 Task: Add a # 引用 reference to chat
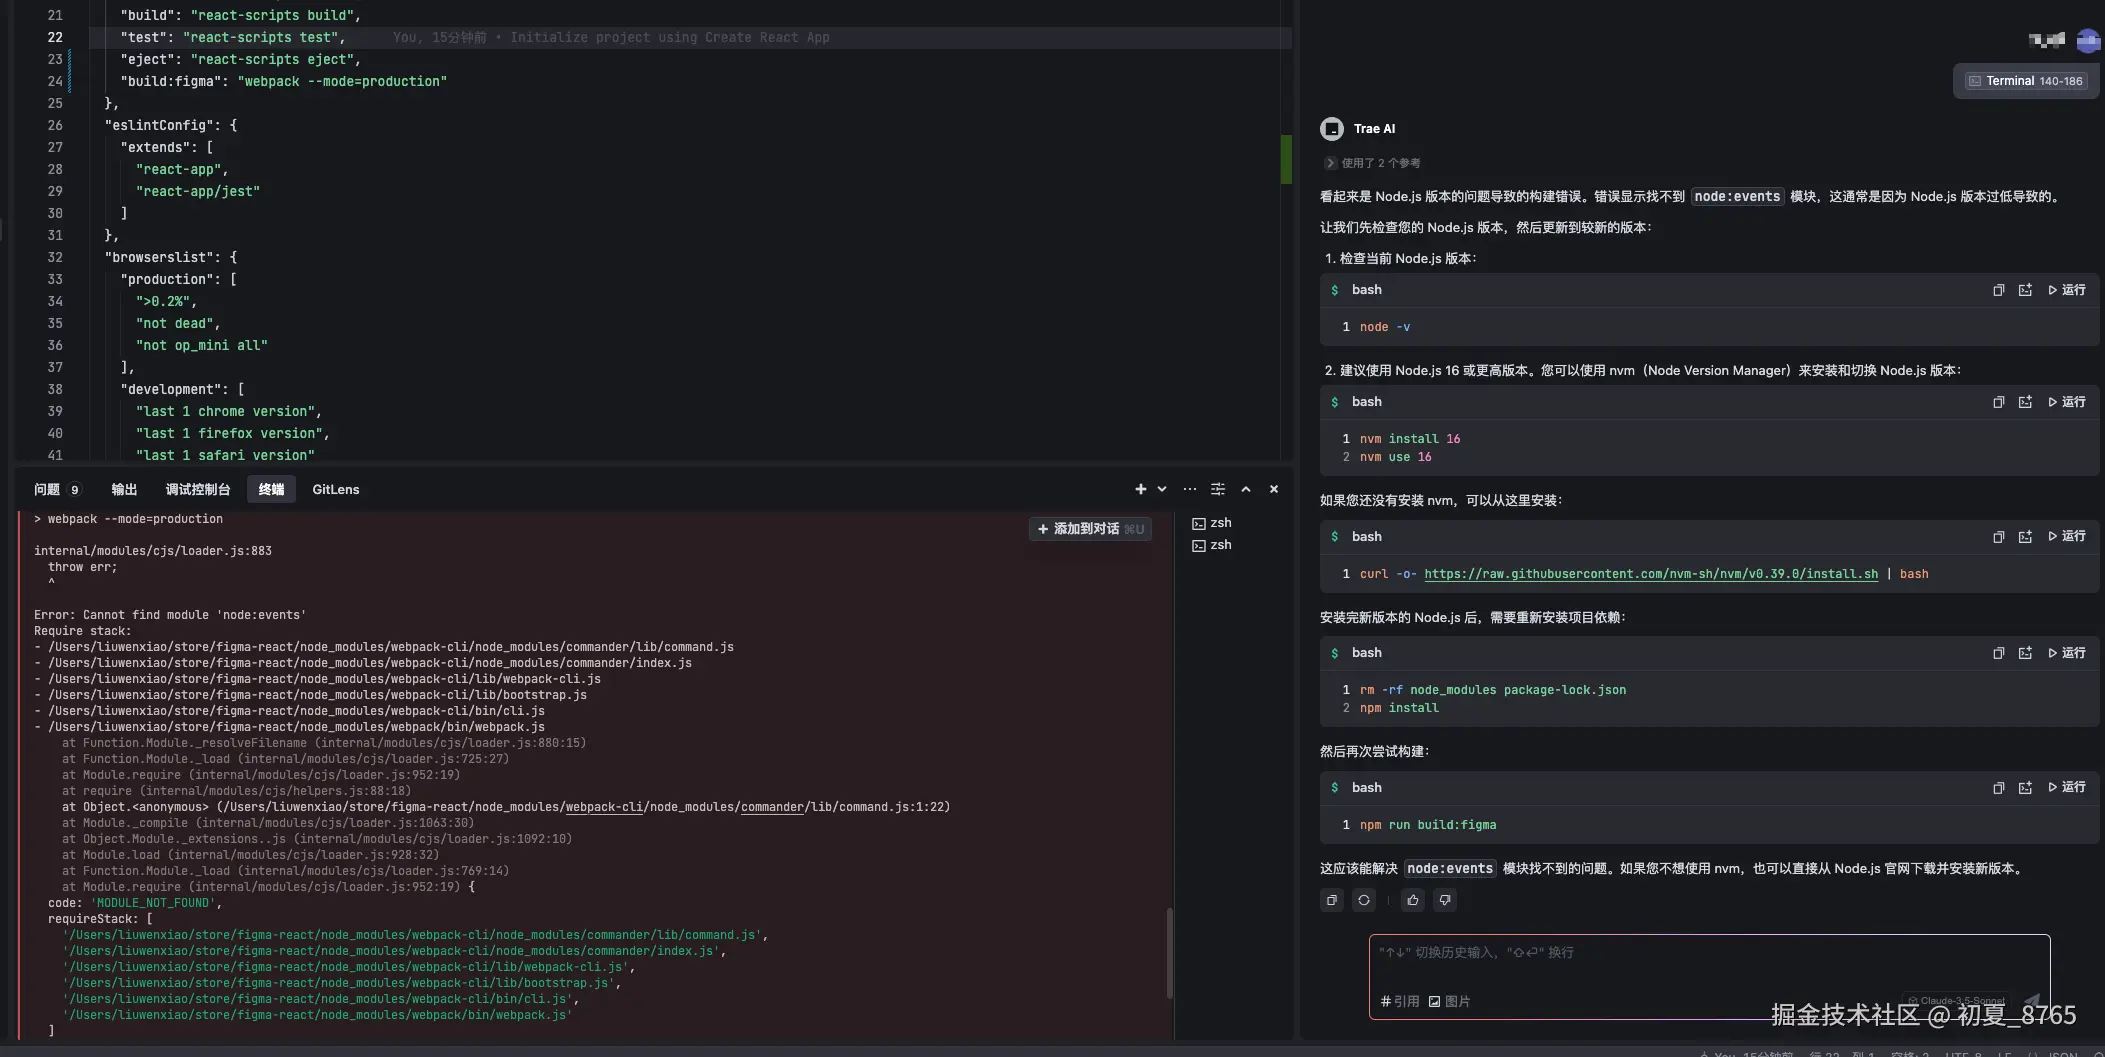point(1400,1001)
